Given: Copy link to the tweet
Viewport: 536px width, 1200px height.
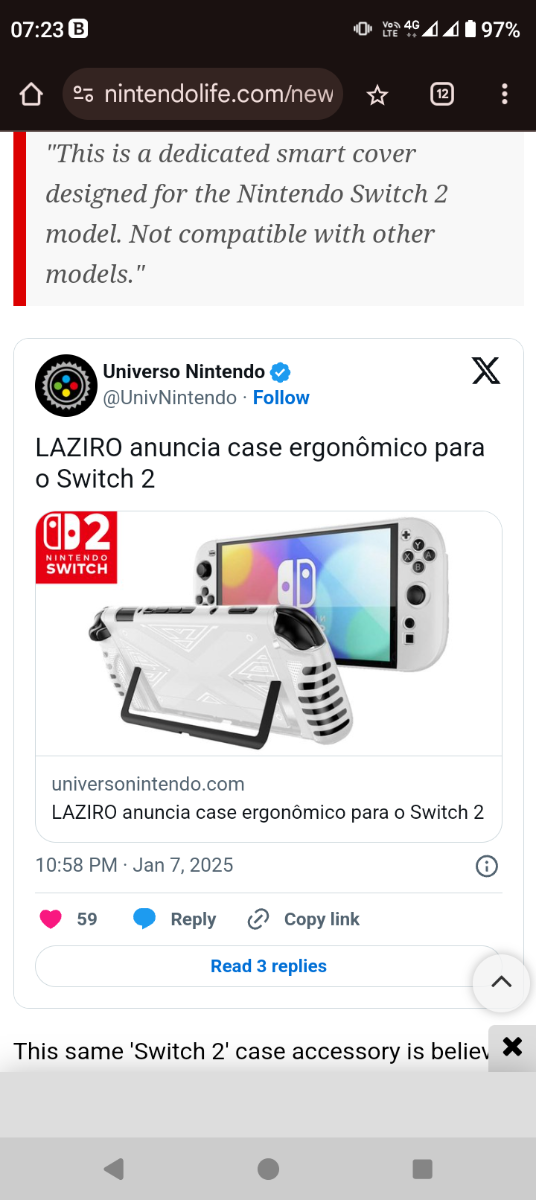Looking at the screenshot, I should [303, 919].
